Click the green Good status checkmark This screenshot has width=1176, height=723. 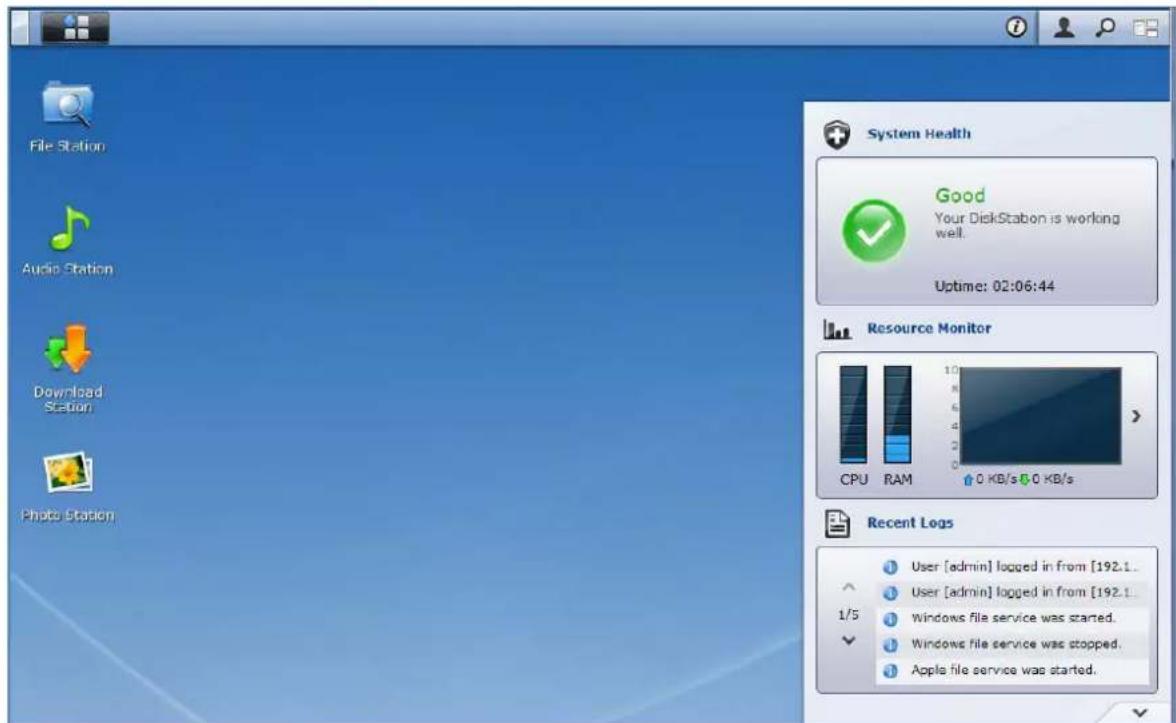(874, 231)
